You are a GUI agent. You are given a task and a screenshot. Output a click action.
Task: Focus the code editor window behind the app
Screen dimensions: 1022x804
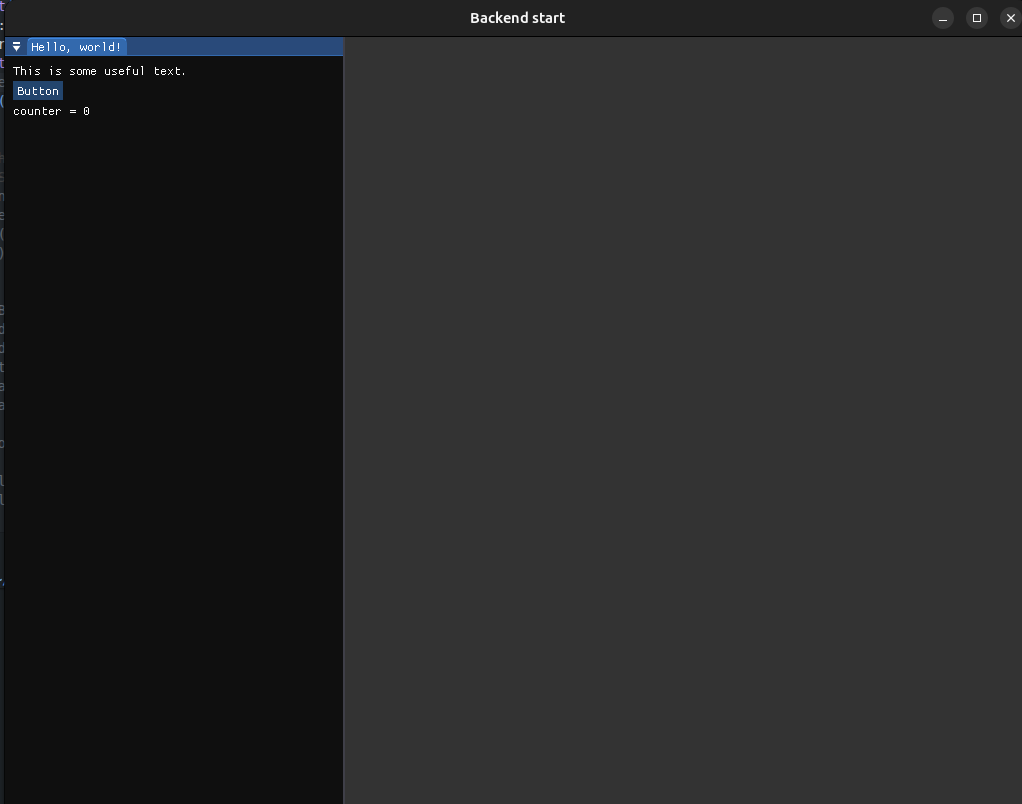pos(1,300)
